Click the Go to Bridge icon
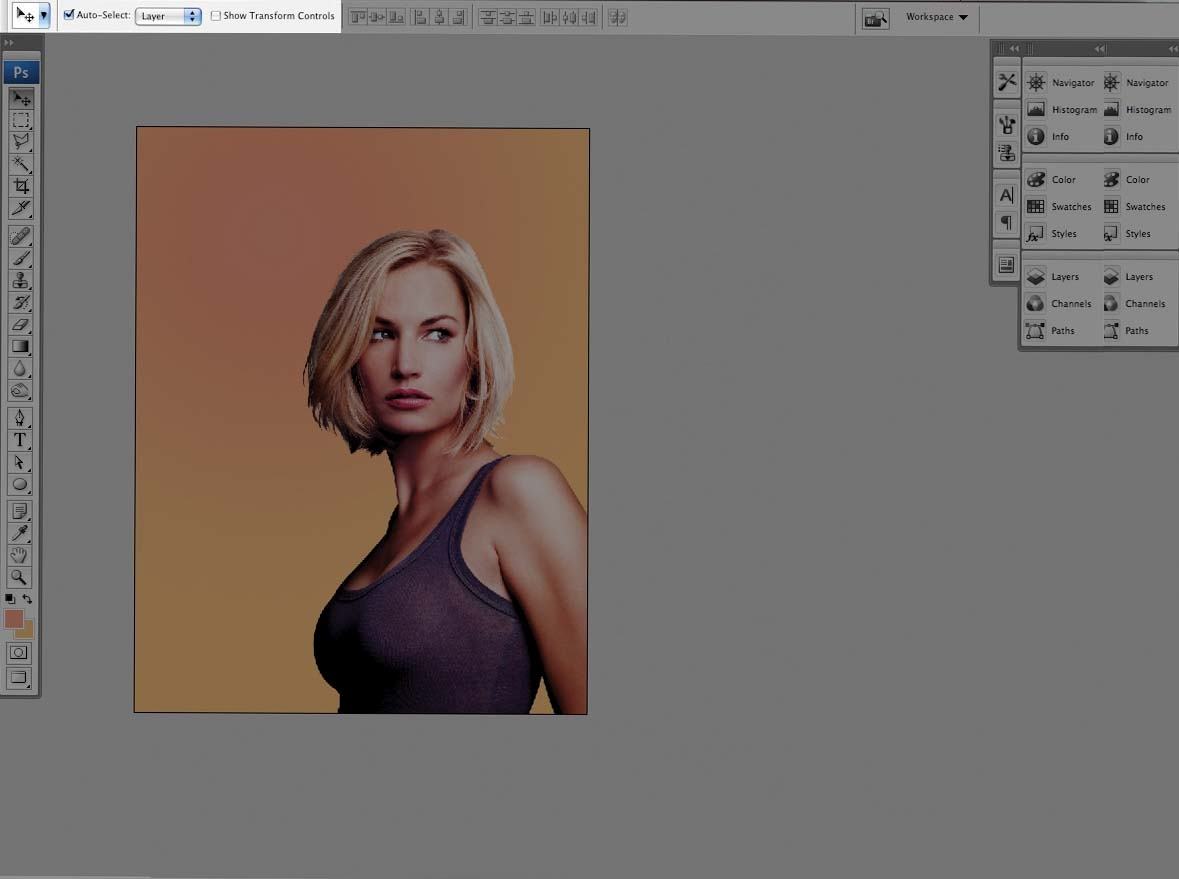1179x879 pixels. click(x=875, y=19)
